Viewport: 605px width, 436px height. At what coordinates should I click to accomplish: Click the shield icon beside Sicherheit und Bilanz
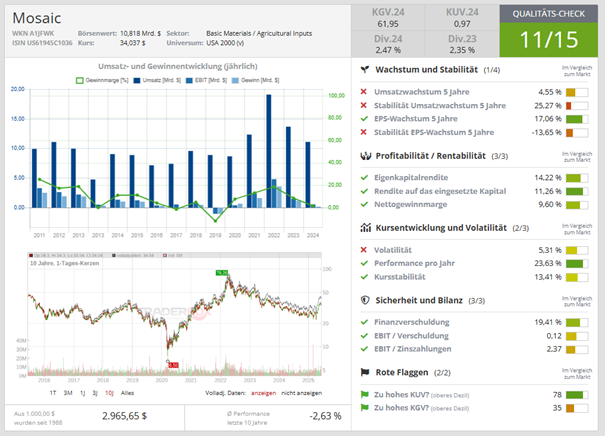[x=365, y=300]
